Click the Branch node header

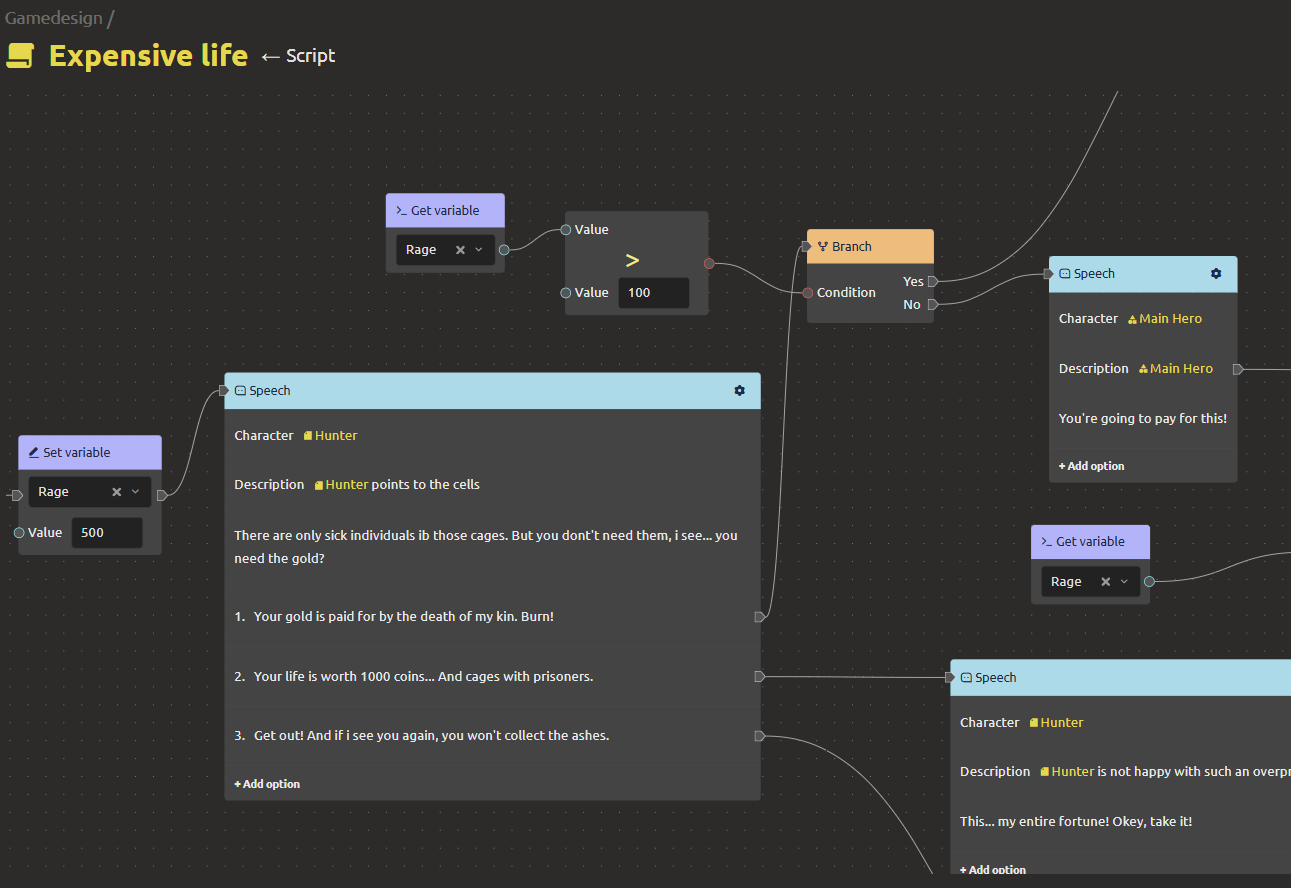tap(870, 247)
